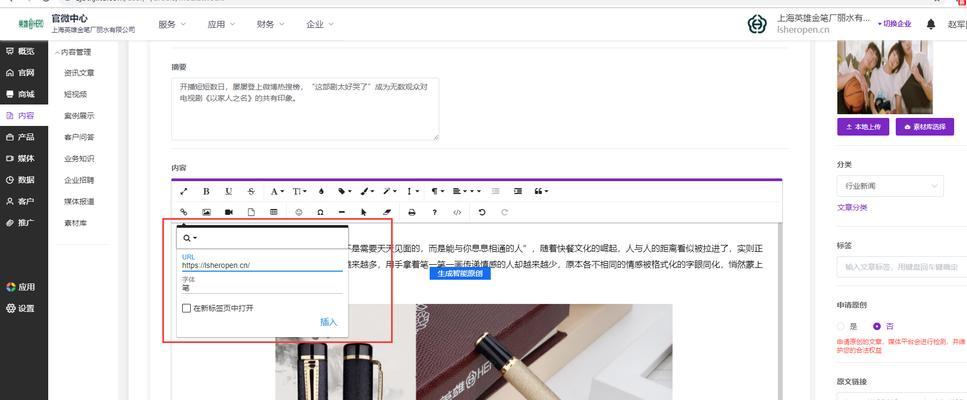Open 文章分类 link
Image resolution: width=967 pixels, height=400 pixels.
(852, 208)
